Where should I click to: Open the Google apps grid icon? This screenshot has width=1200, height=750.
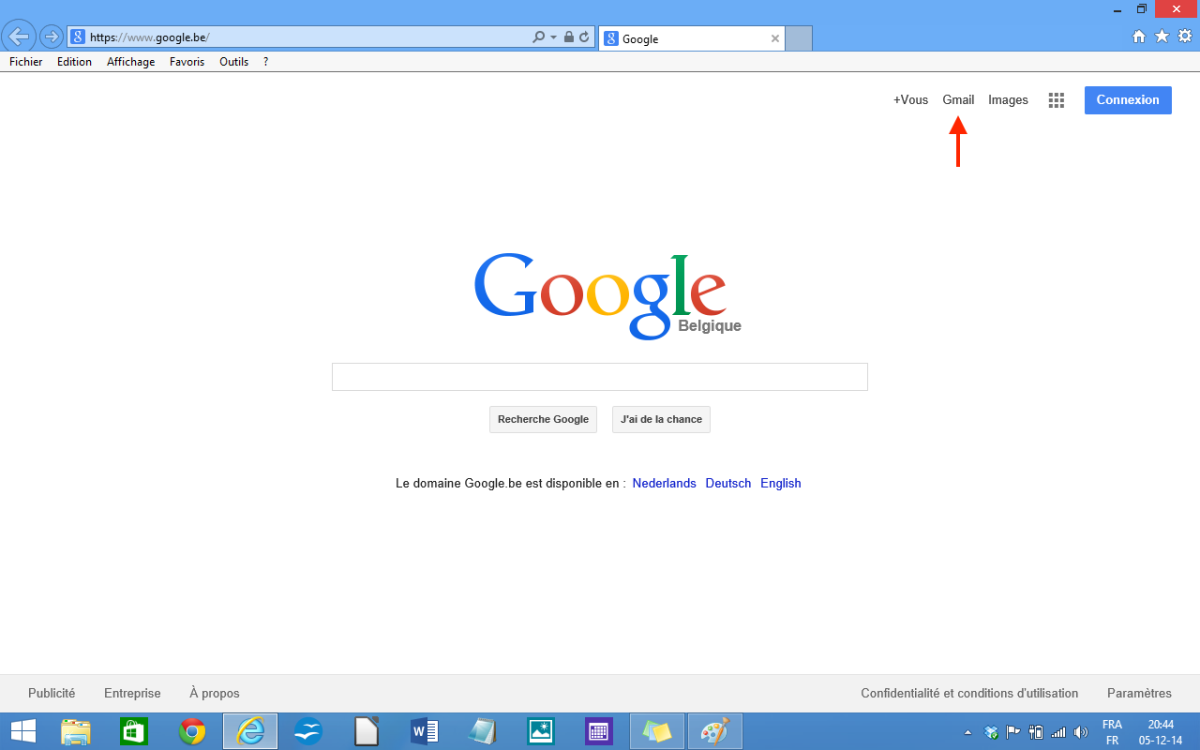(x=1056, y=100)
